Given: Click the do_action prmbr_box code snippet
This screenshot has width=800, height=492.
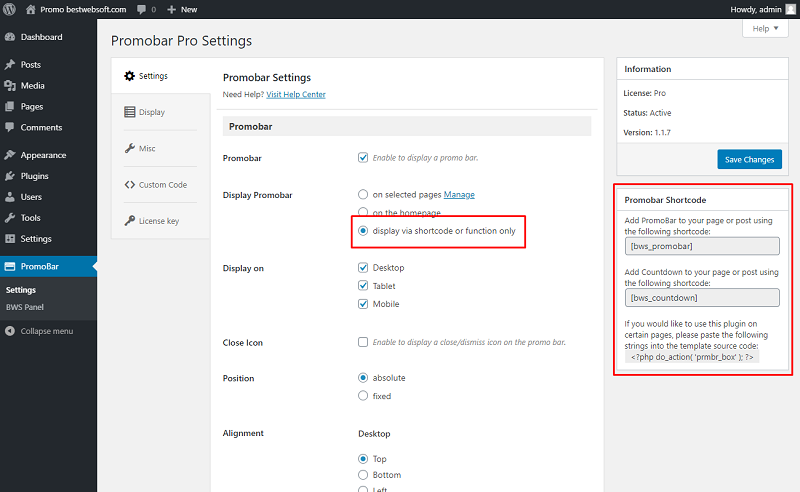Looking at the screenshot, I should pos(692,357).
